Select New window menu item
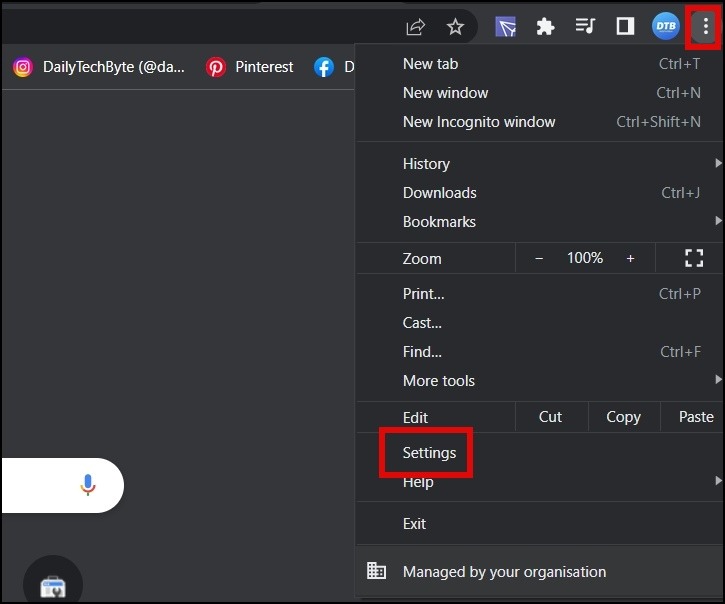Viewport: 725px width, 604px height. (x=540, y=93)
